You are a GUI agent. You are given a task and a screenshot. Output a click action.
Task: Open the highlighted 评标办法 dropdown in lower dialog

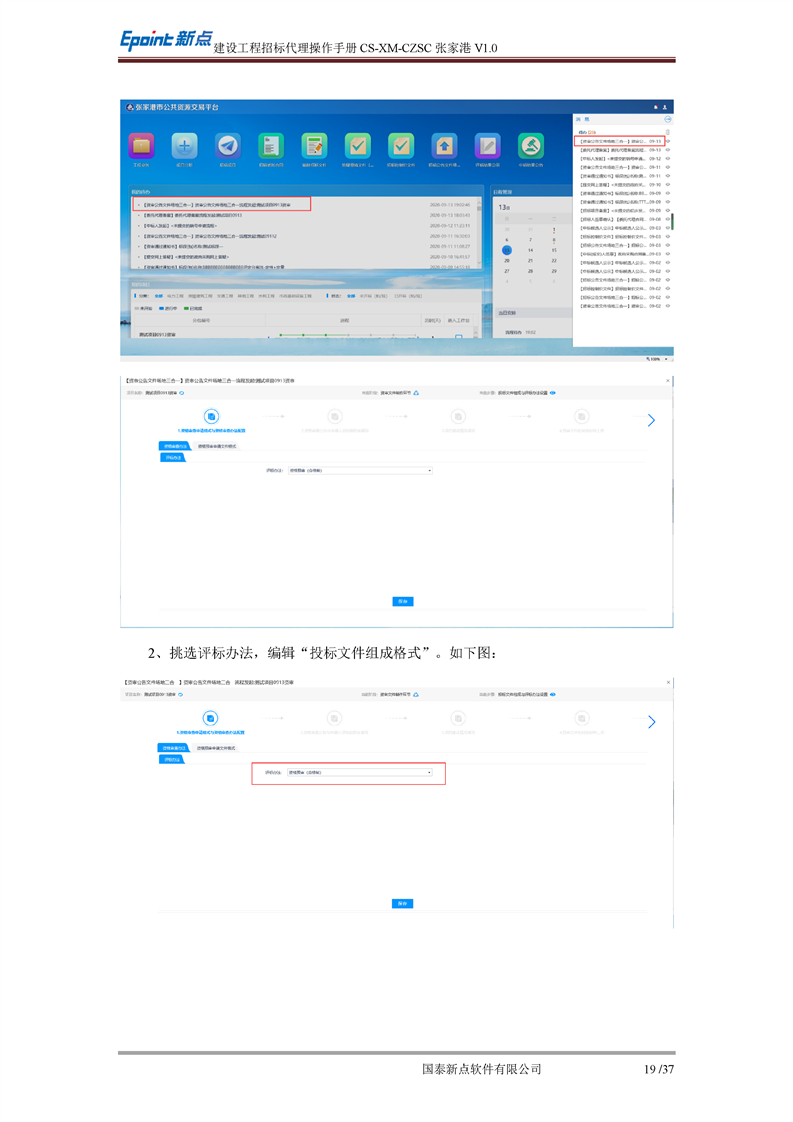click(359, 773)
